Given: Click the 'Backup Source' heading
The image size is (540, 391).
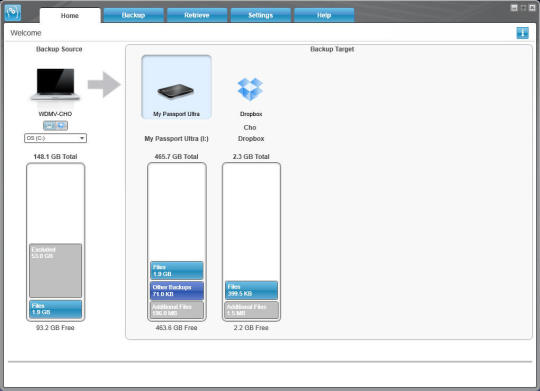Looking at the screenshot, I should tap(59, 49).
